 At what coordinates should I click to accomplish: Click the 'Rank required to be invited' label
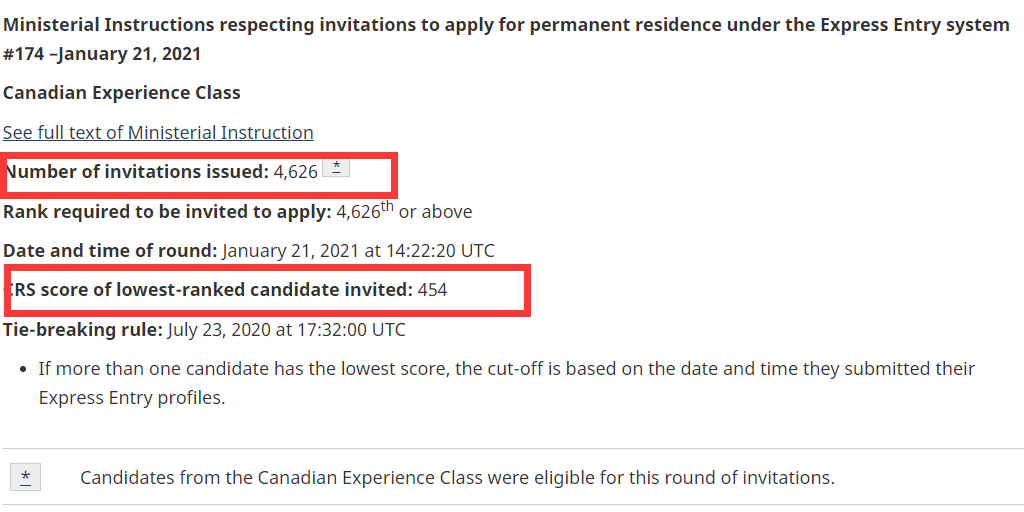pyautogui.click(x=167, y=212)
